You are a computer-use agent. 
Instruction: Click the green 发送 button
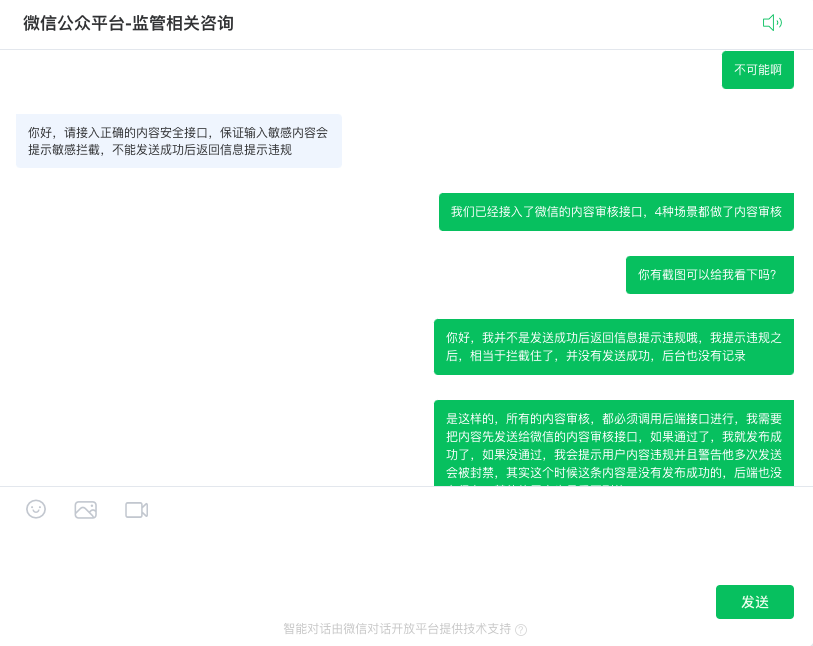point(754,602)
